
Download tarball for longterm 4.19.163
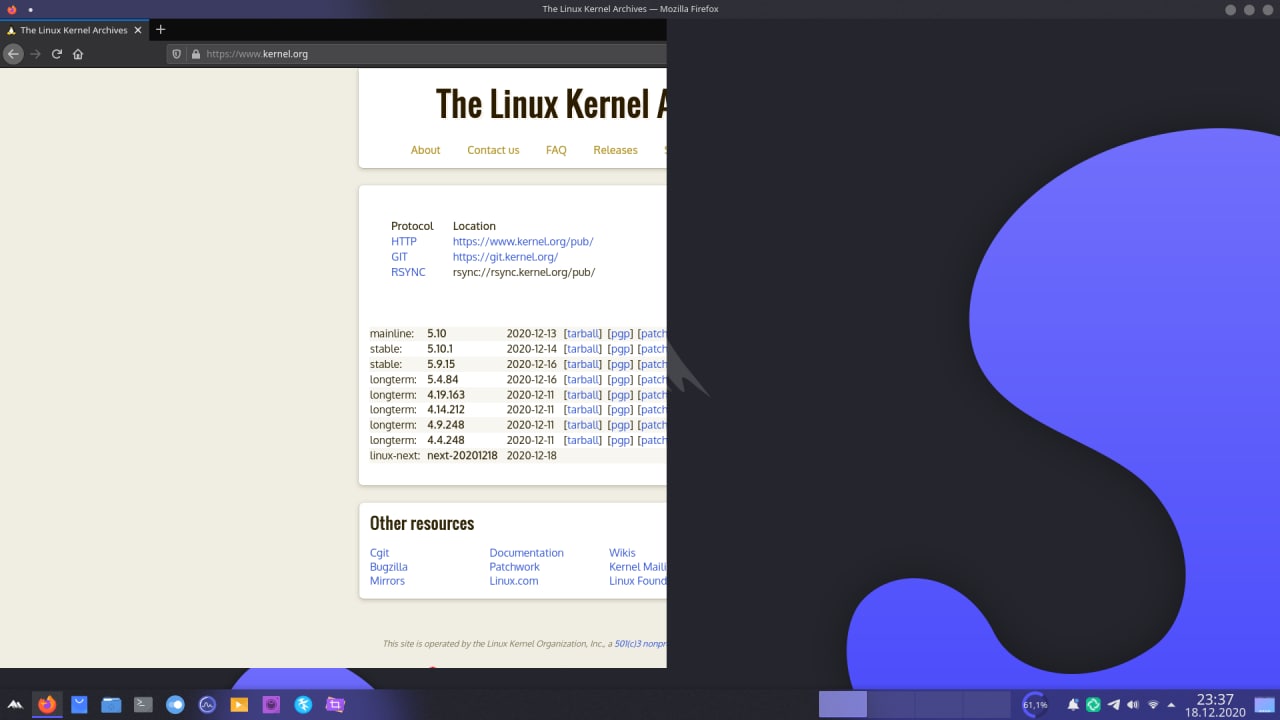(583, 395)
